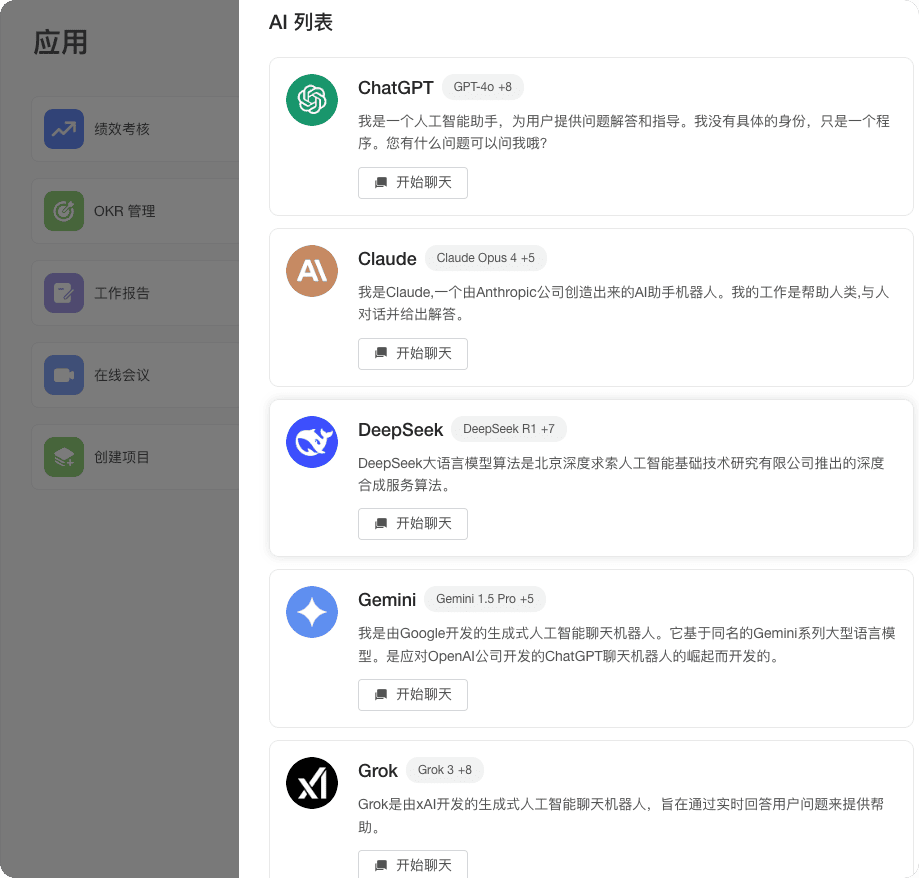919x878 pixels.
Task: Click the GPT-4o +8 model tag
Action: [x=482, y=87]
